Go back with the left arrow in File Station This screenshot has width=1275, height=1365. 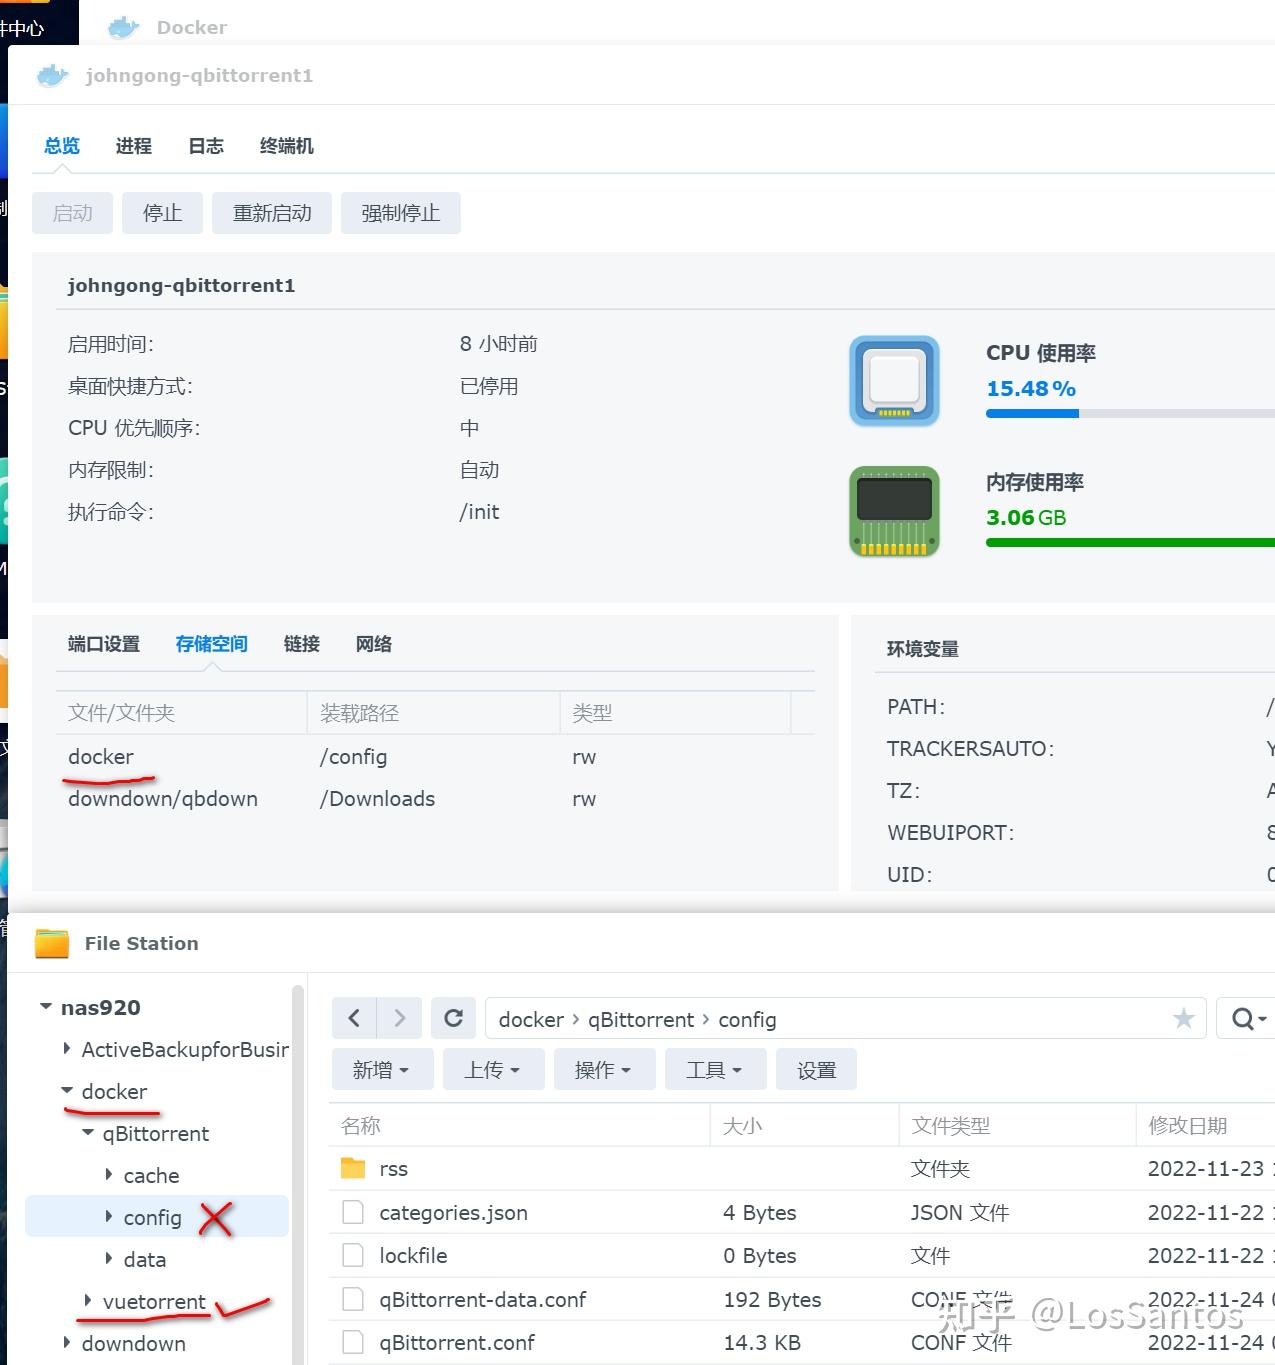(354, 1018)
